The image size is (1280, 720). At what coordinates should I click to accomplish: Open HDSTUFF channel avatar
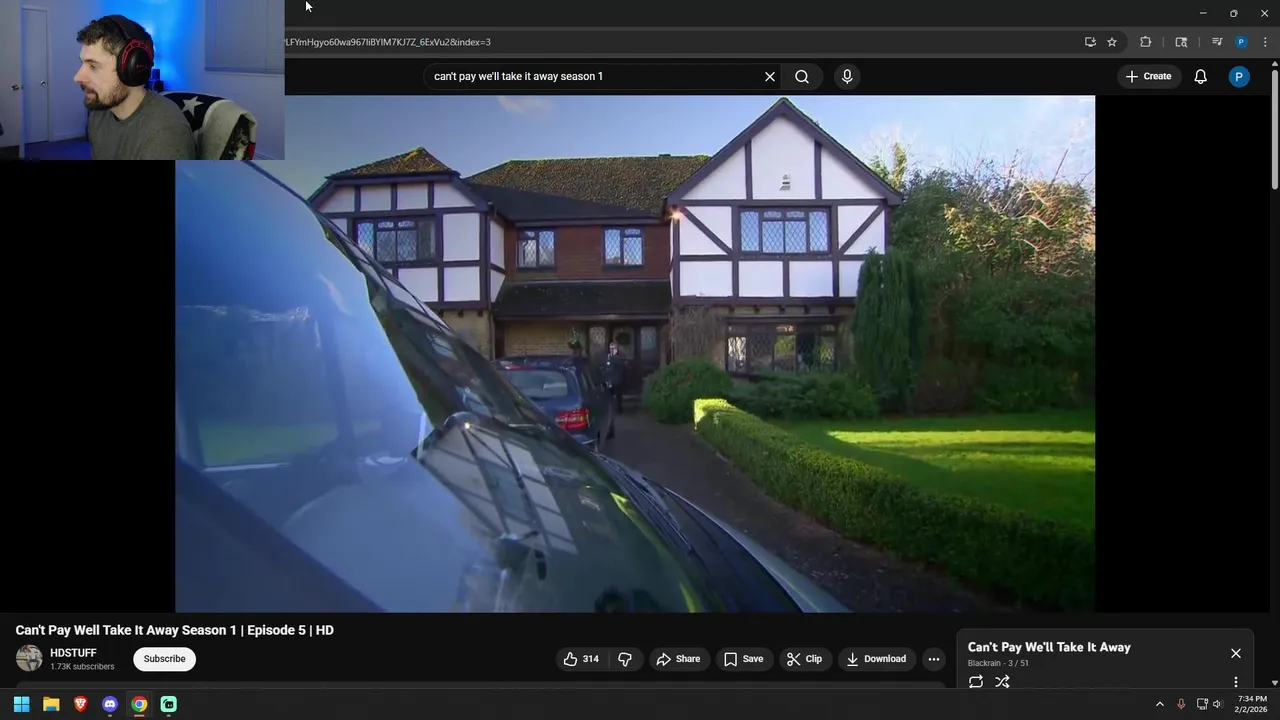click(29, 658)
